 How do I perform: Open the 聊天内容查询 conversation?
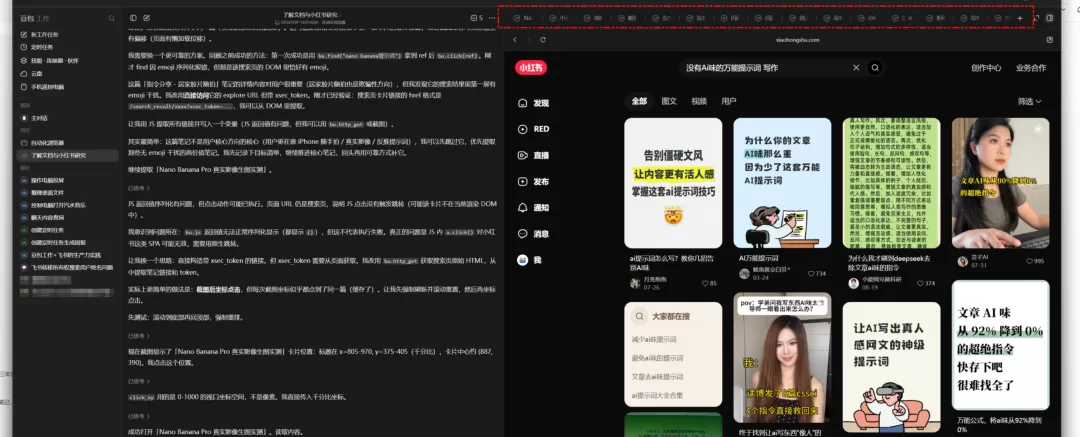(42, 217)
